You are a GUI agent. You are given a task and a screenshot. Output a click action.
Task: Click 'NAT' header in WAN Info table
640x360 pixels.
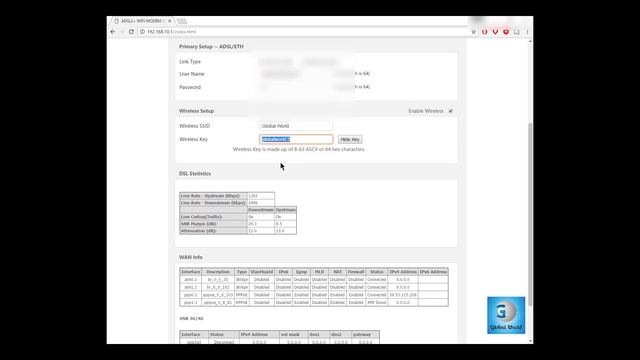pos(337,272)
